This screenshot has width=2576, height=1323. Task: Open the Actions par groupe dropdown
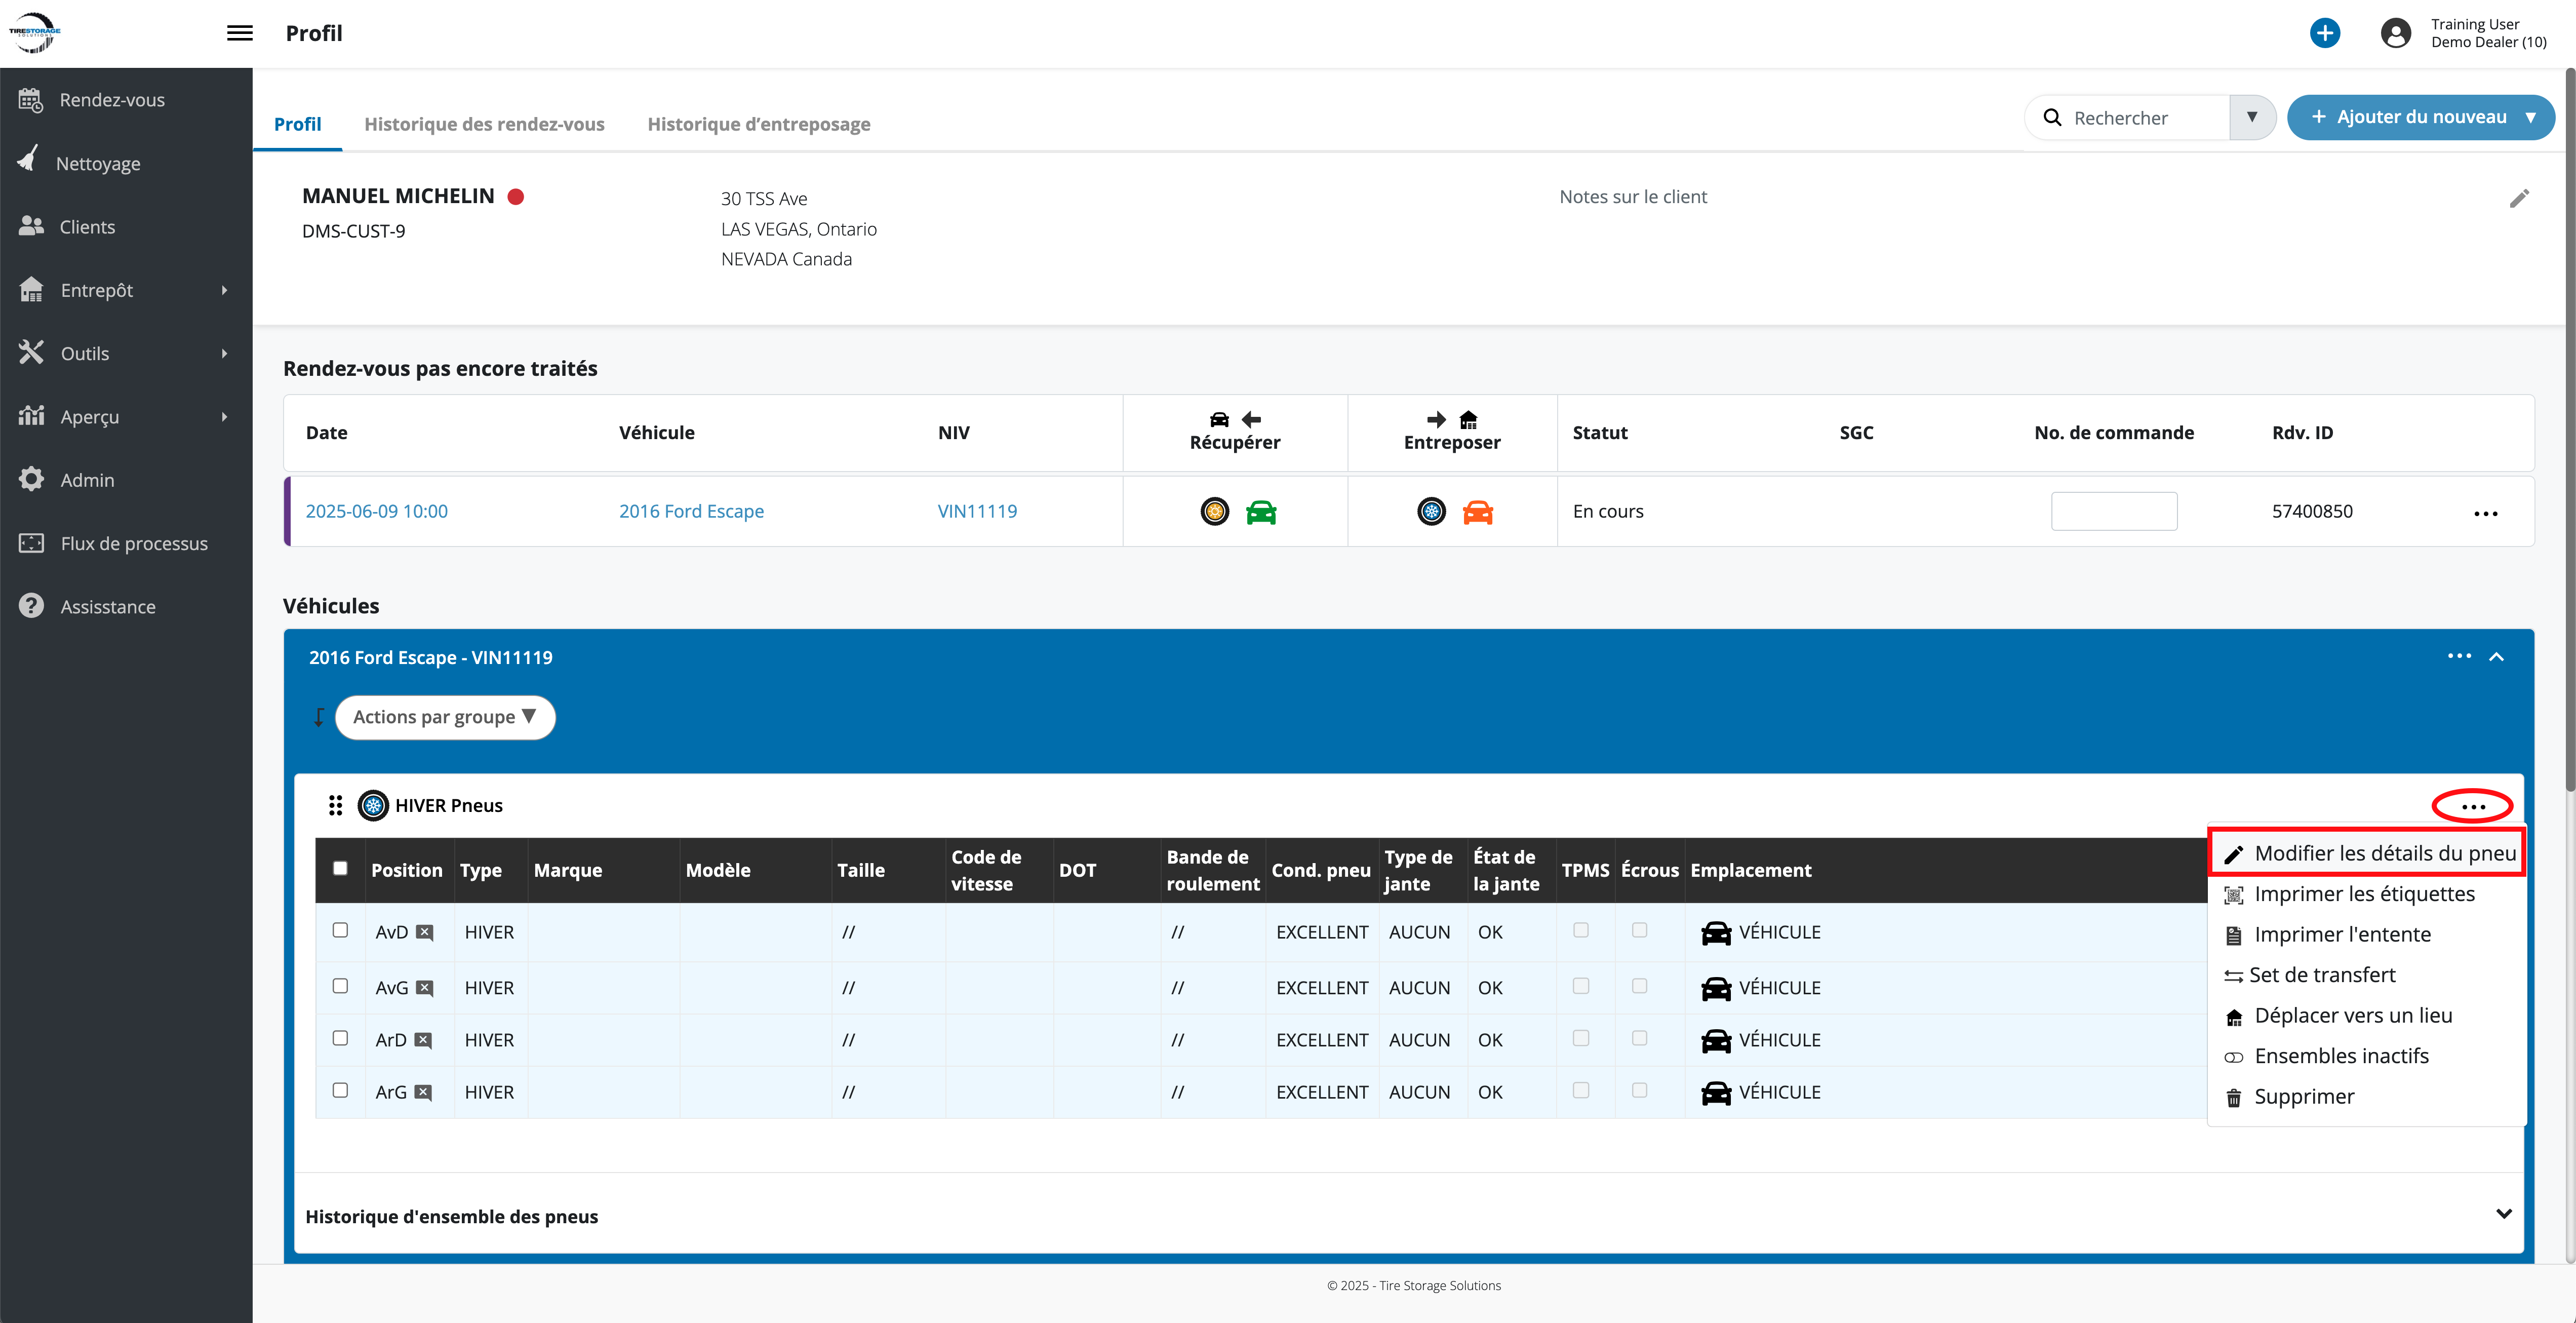pyautogui.click(x=445, y=717)
